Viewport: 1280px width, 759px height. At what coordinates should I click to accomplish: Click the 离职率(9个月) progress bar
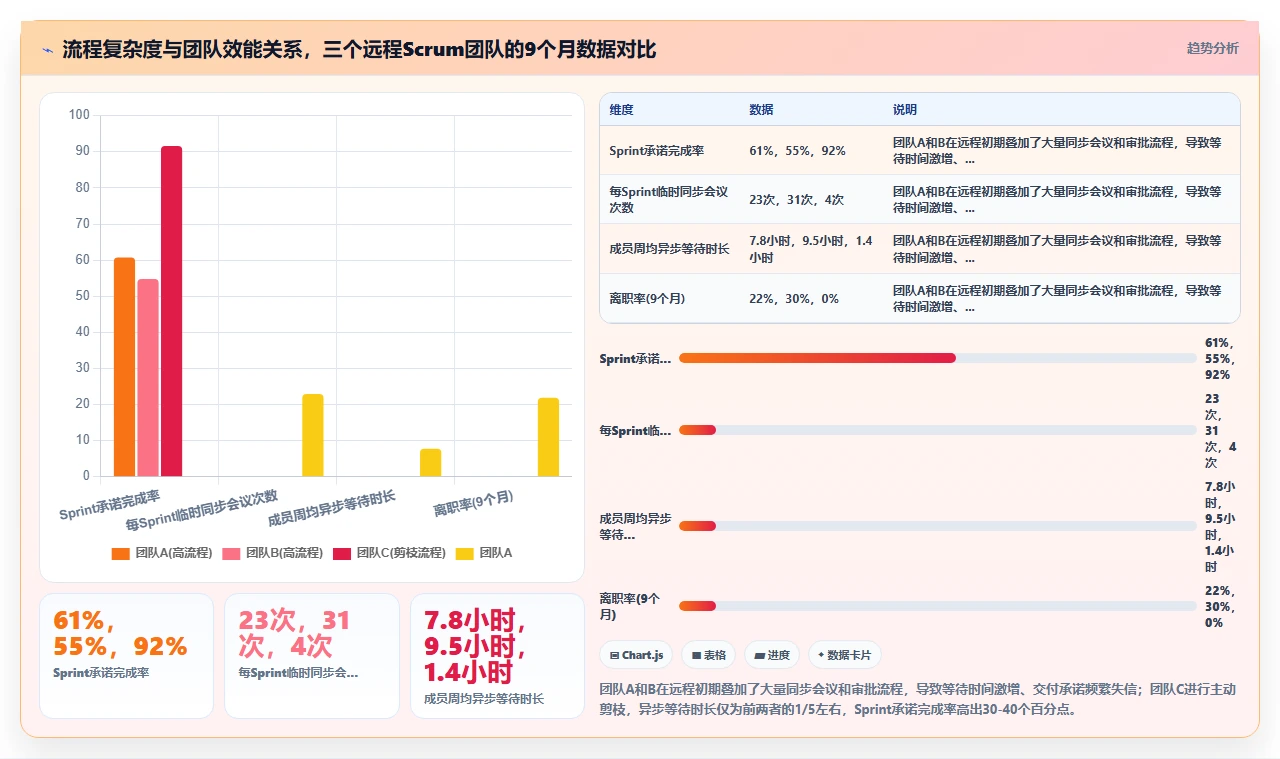[937, 606]
